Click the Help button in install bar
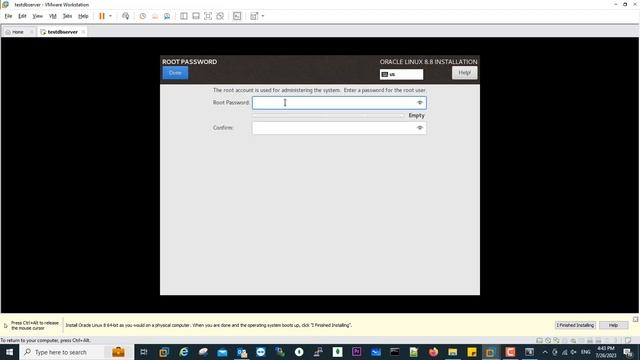Screen dimensions: 640x360 [613, 325]
